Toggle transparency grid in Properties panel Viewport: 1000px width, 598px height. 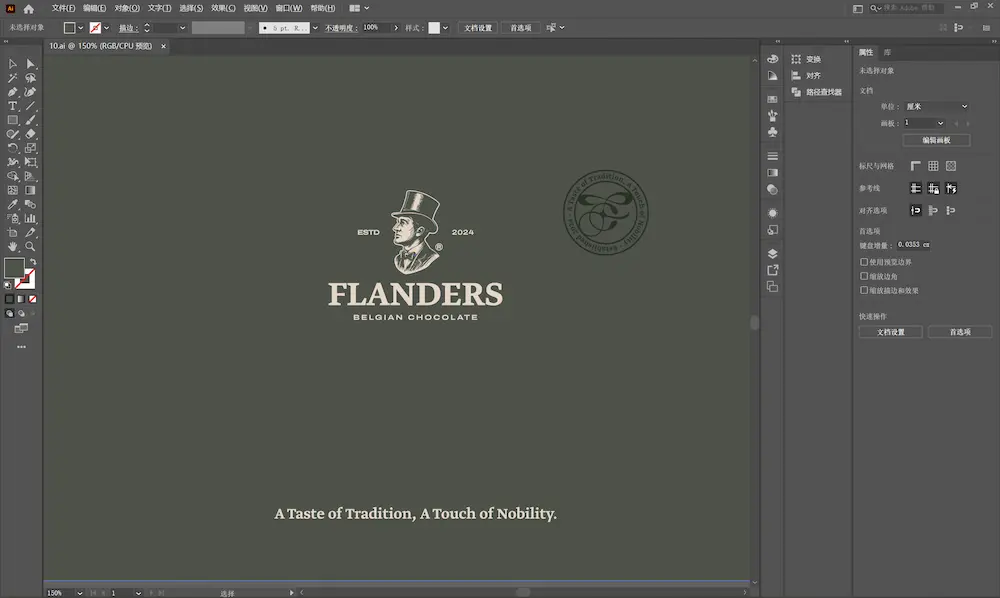951,166
